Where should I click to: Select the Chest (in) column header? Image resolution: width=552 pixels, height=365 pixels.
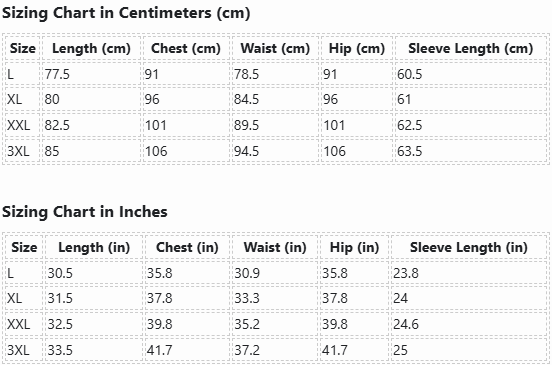tap(187, 247)
